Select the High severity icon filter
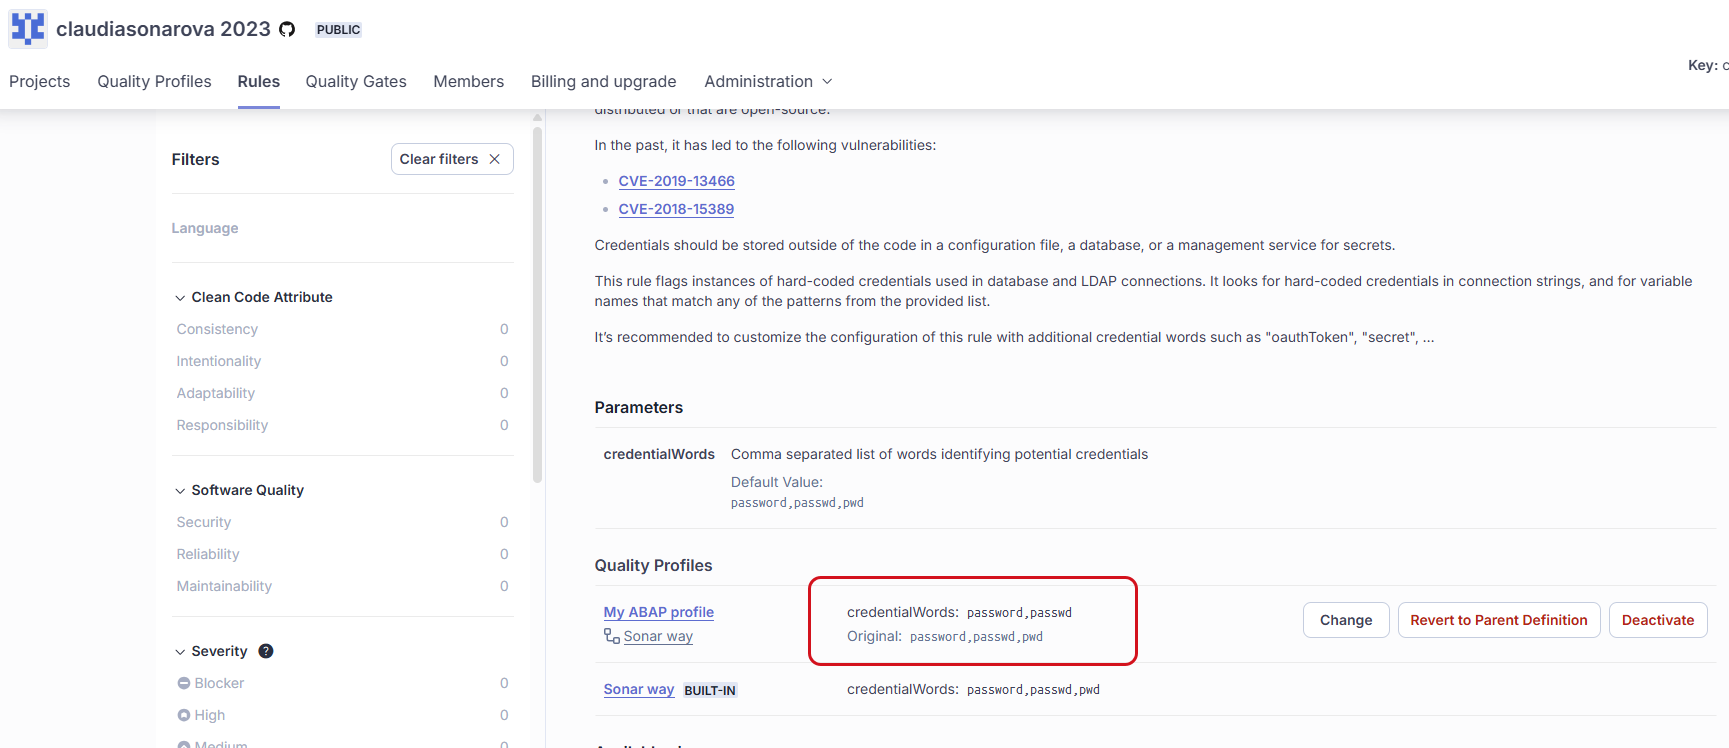This screenshot has width=1729, height=748. (184, 715)
